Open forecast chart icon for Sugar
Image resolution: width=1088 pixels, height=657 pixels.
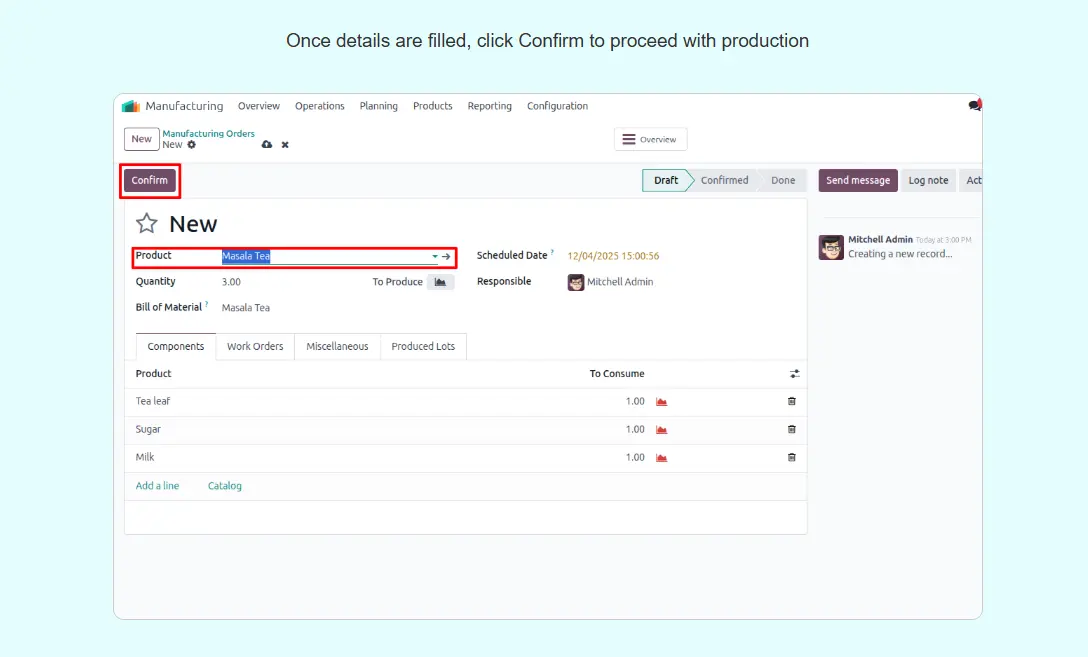(x=661, y=429)
